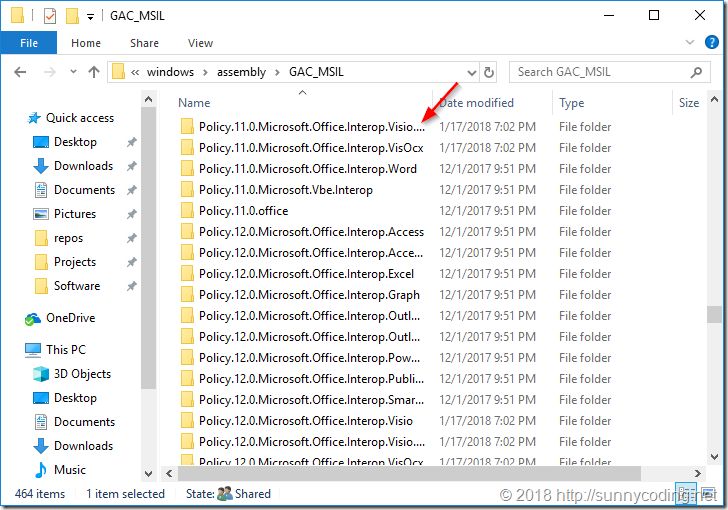
Task: Switch to Details view layout icon
Action: [686, 493]
